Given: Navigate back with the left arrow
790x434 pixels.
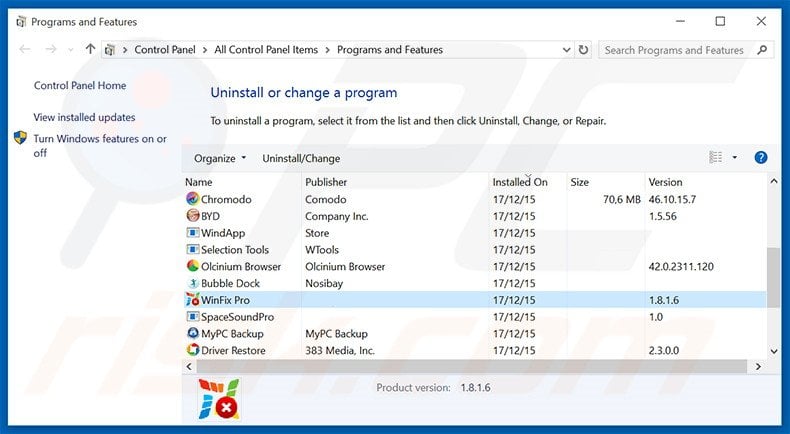Looking at the screenshot, I should click(25, 49).
